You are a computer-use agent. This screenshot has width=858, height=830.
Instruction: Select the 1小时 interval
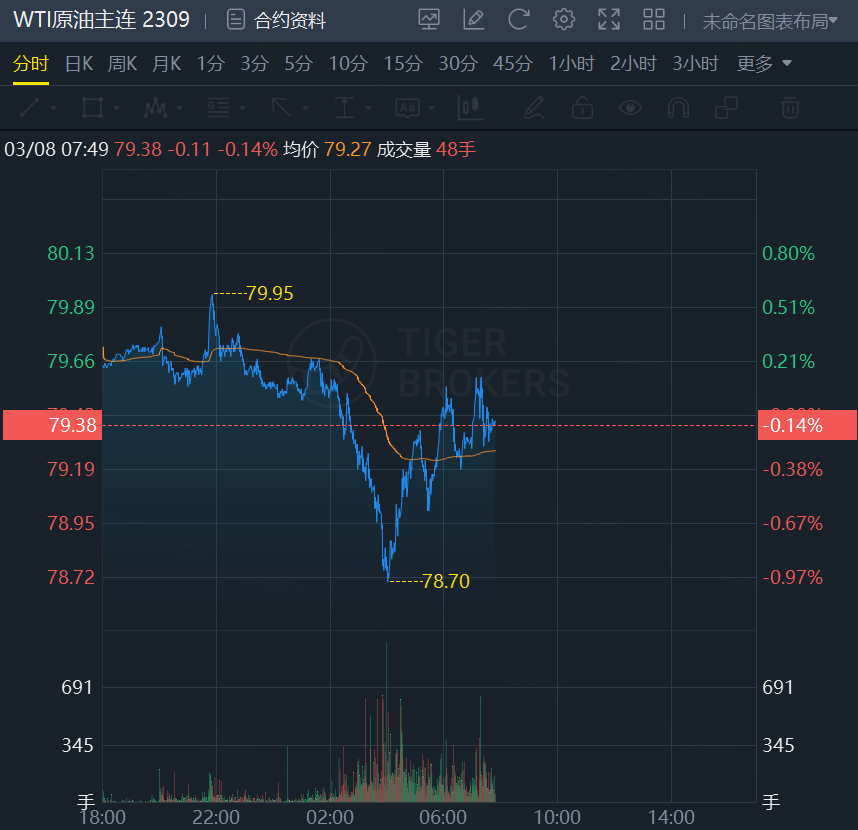click(x=574, y=64)
